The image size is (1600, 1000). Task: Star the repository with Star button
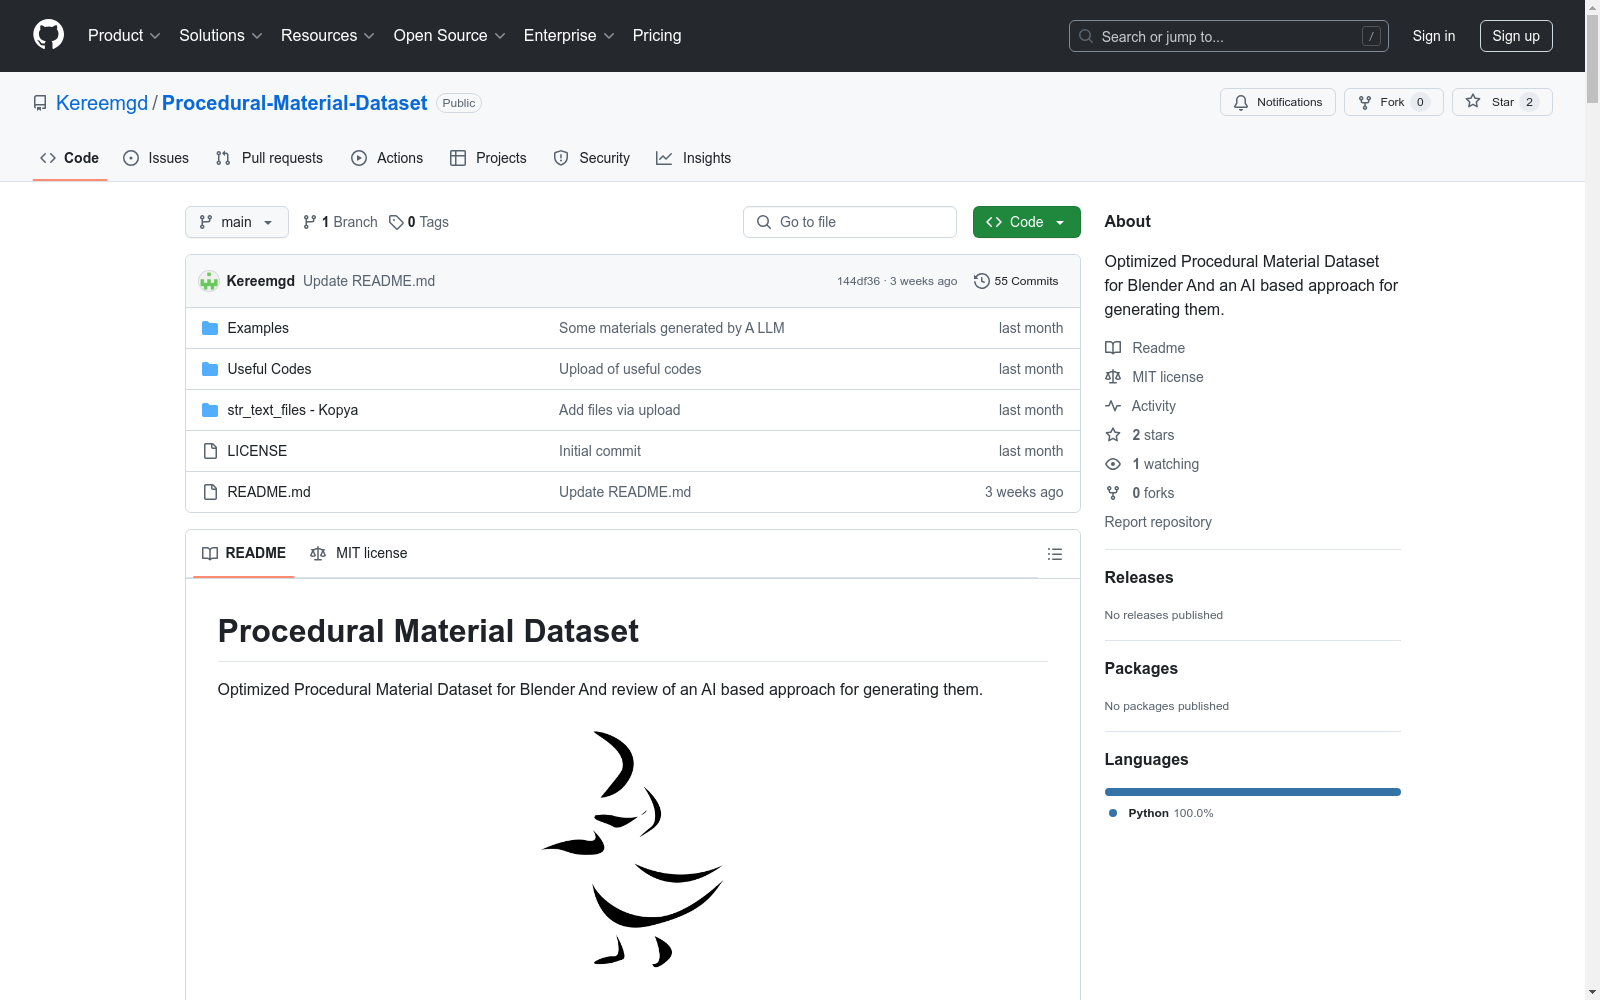1502,102
